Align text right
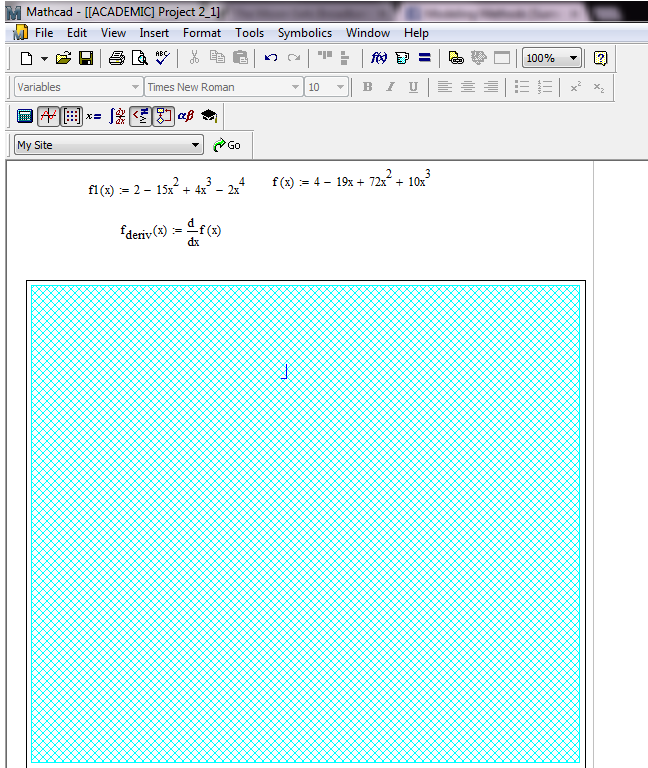The image size is (648, 768). [491, 87]
